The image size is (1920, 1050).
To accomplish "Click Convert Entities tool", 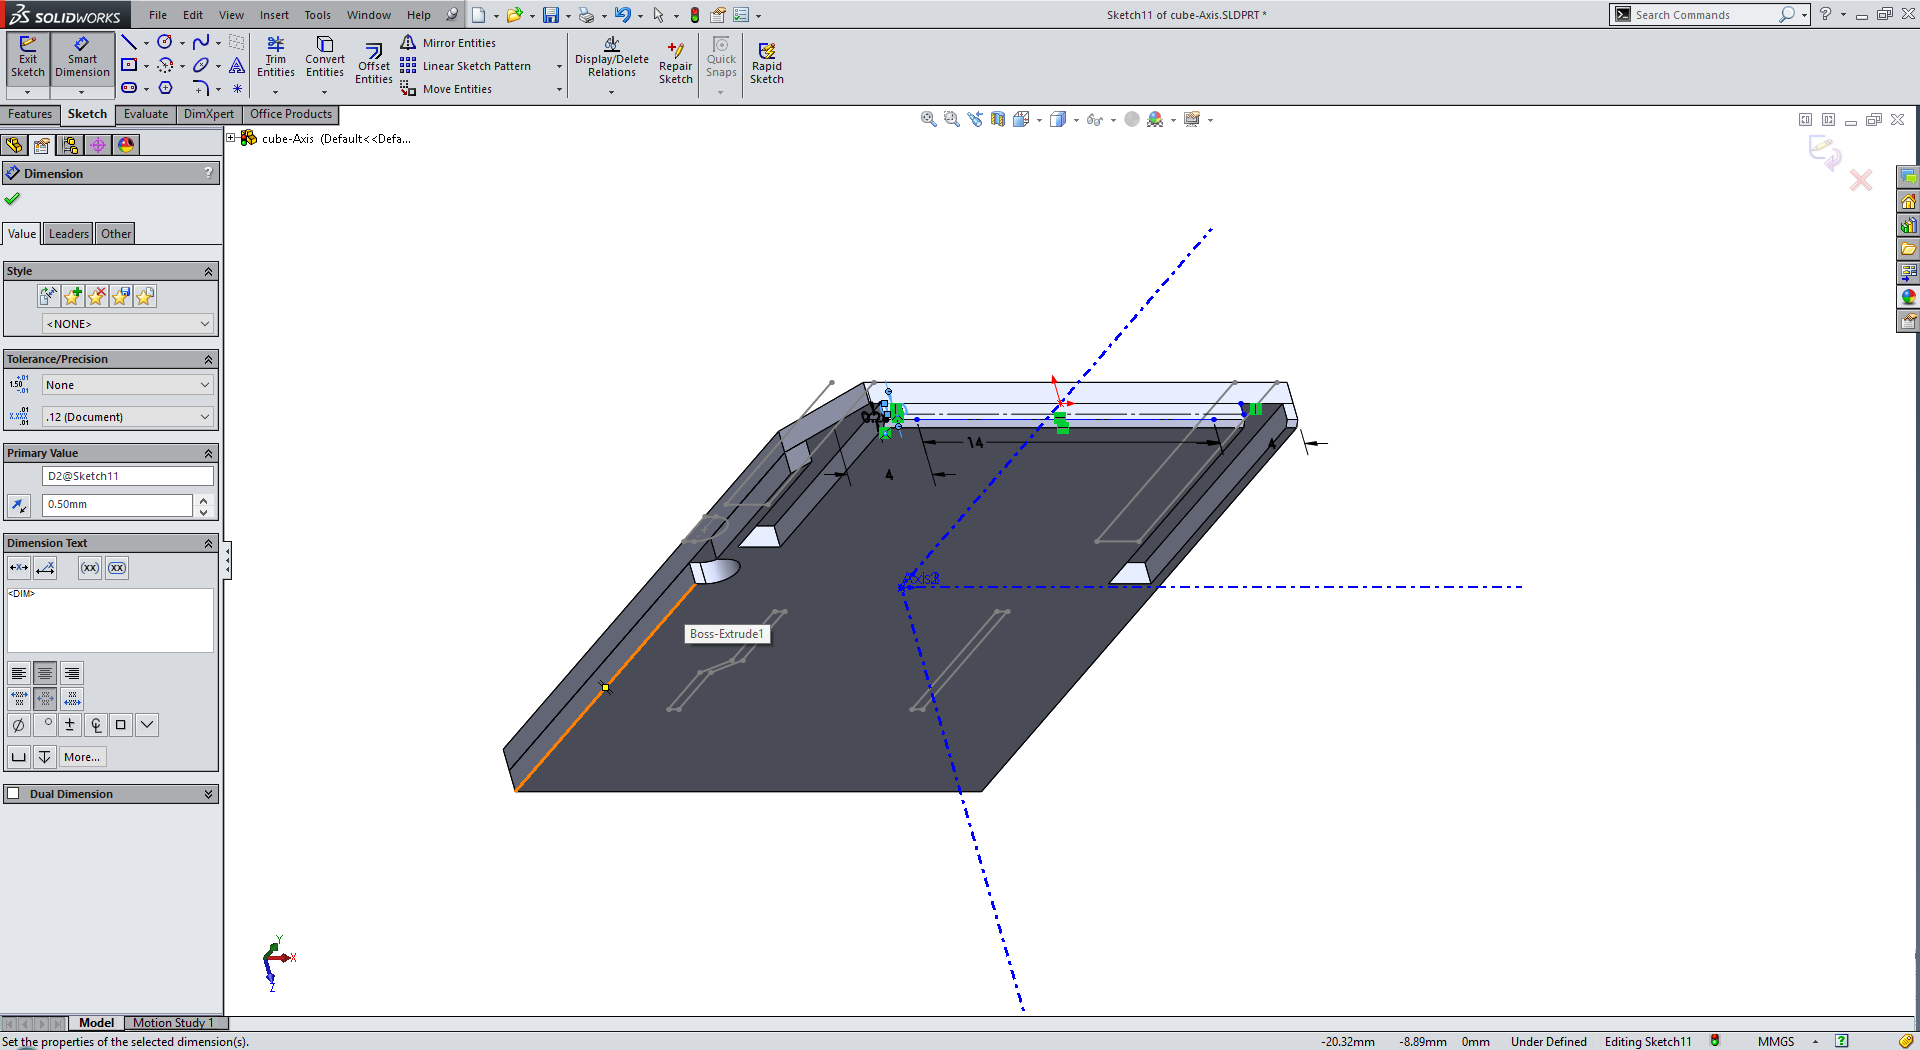I will tap(325, 58).
